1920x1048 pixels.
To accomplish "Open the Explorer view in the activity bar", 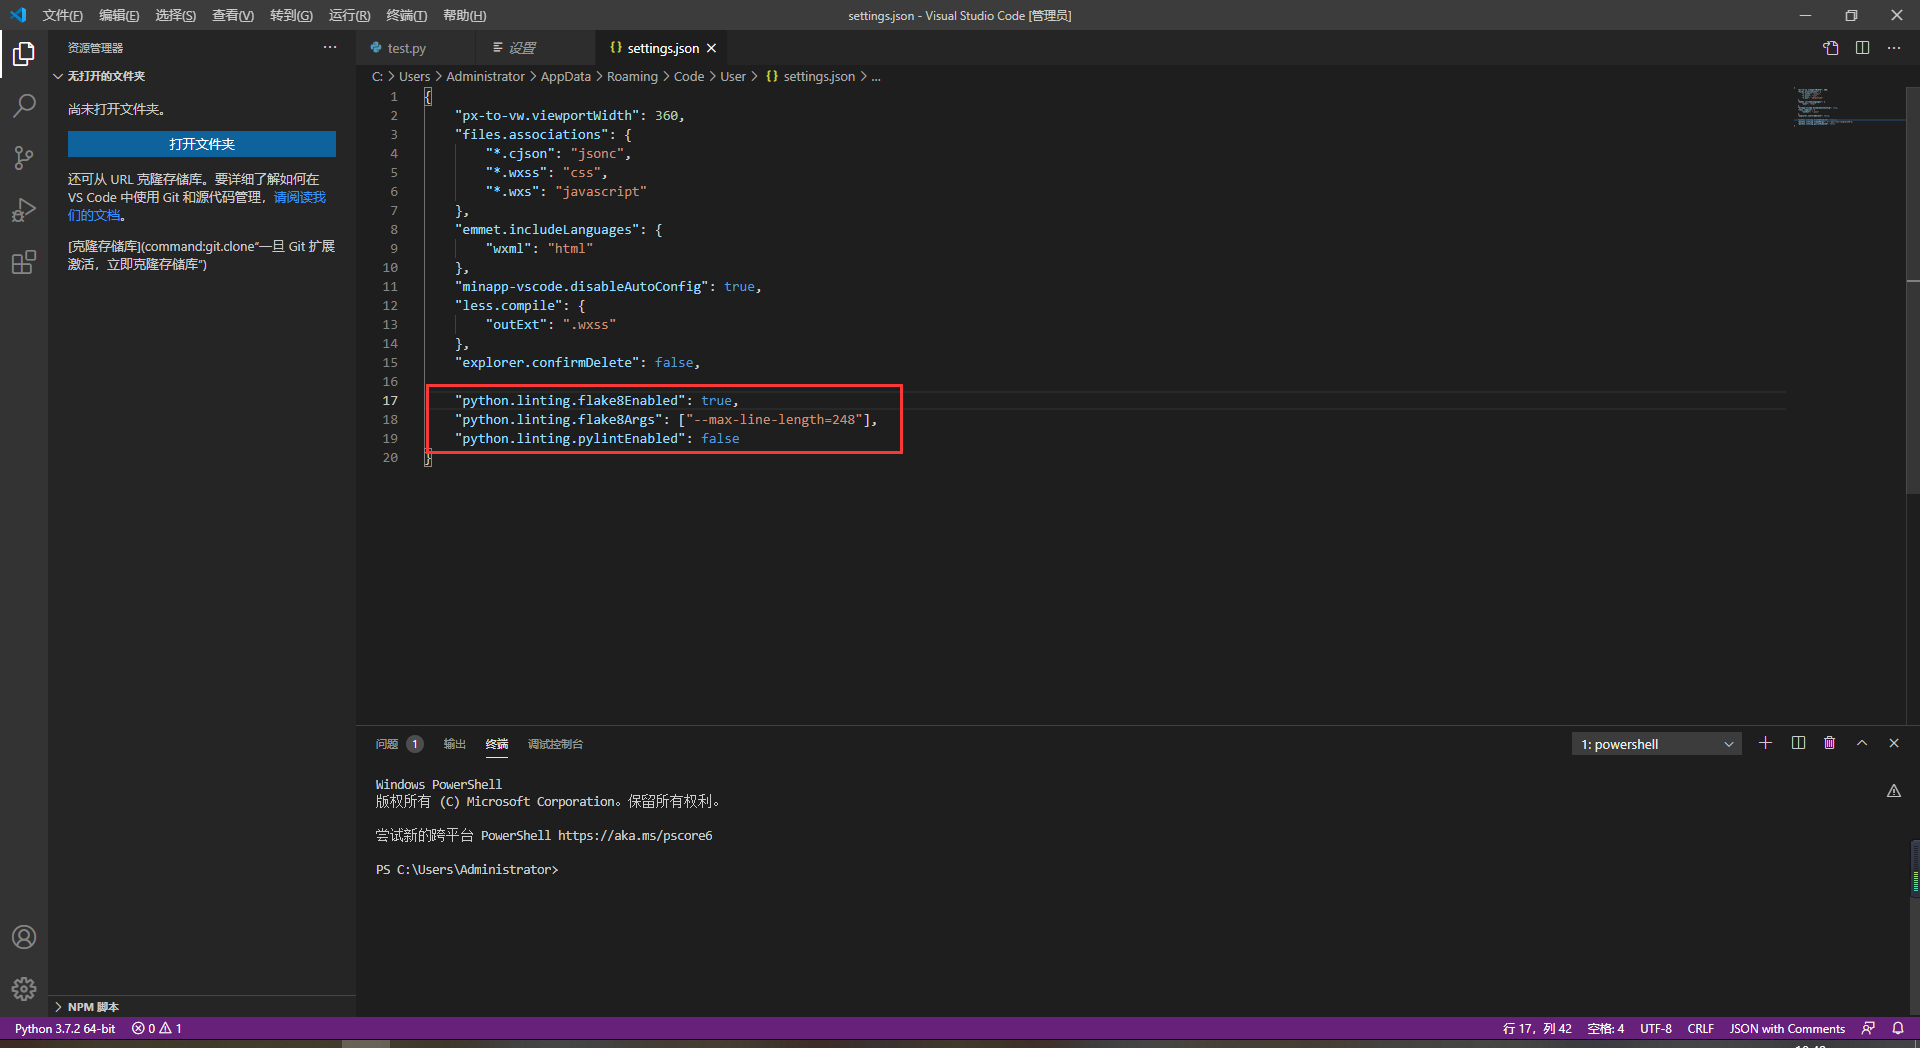I will (23, 55).
